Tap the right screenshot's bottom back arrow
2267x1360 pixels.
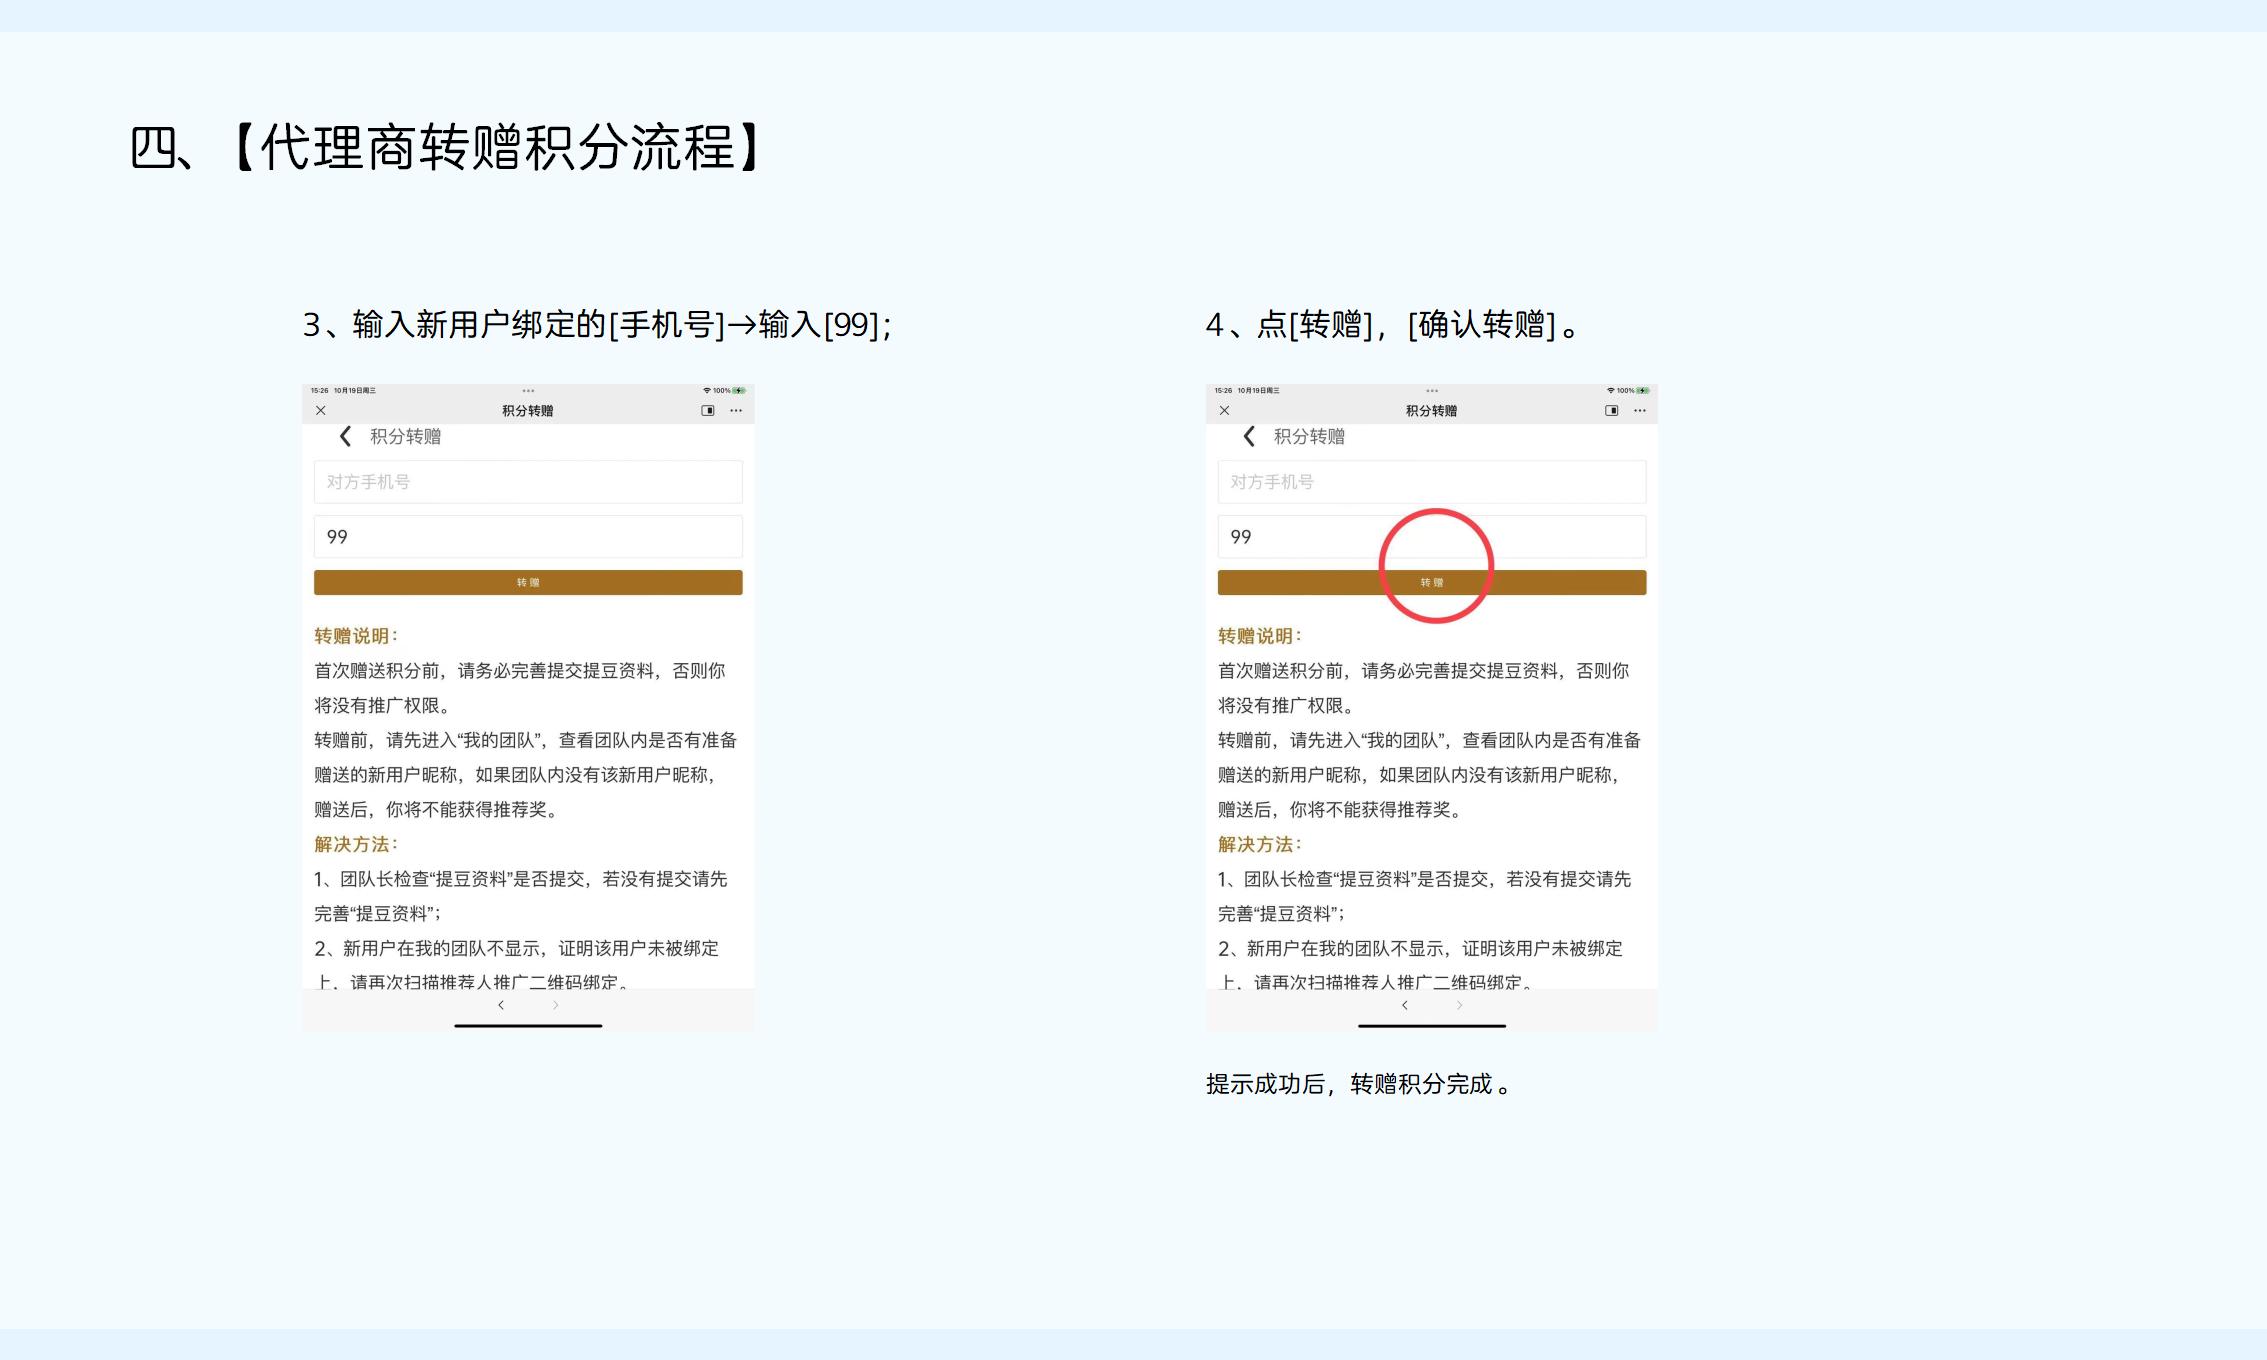click(1405, 1005)
